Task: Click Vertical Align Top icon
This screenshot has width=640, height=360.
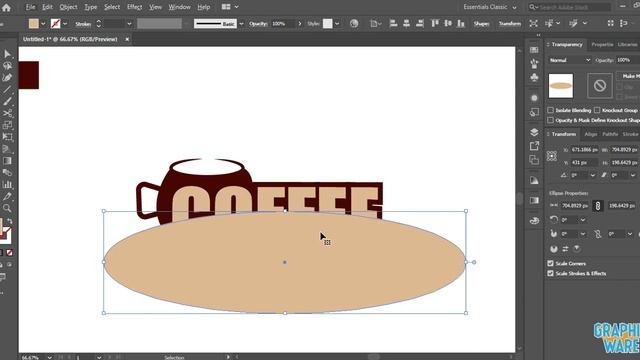Action: coord(435,24)
